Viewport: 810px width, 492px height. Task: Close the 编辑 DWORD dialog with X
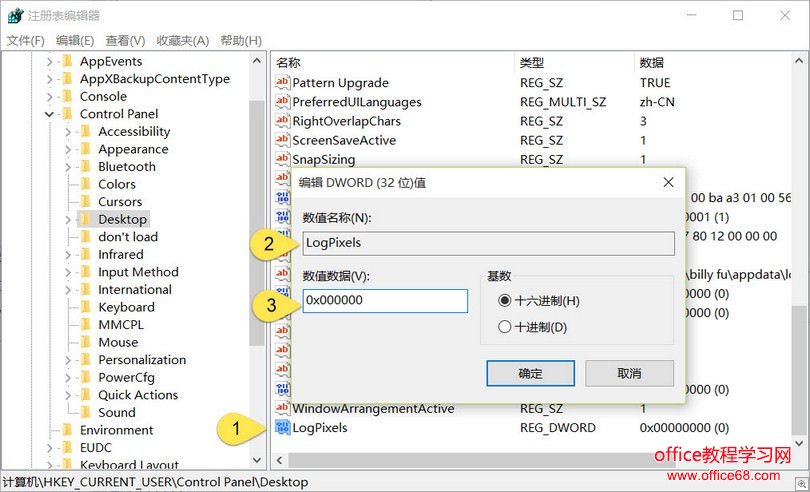click(668, 182)
